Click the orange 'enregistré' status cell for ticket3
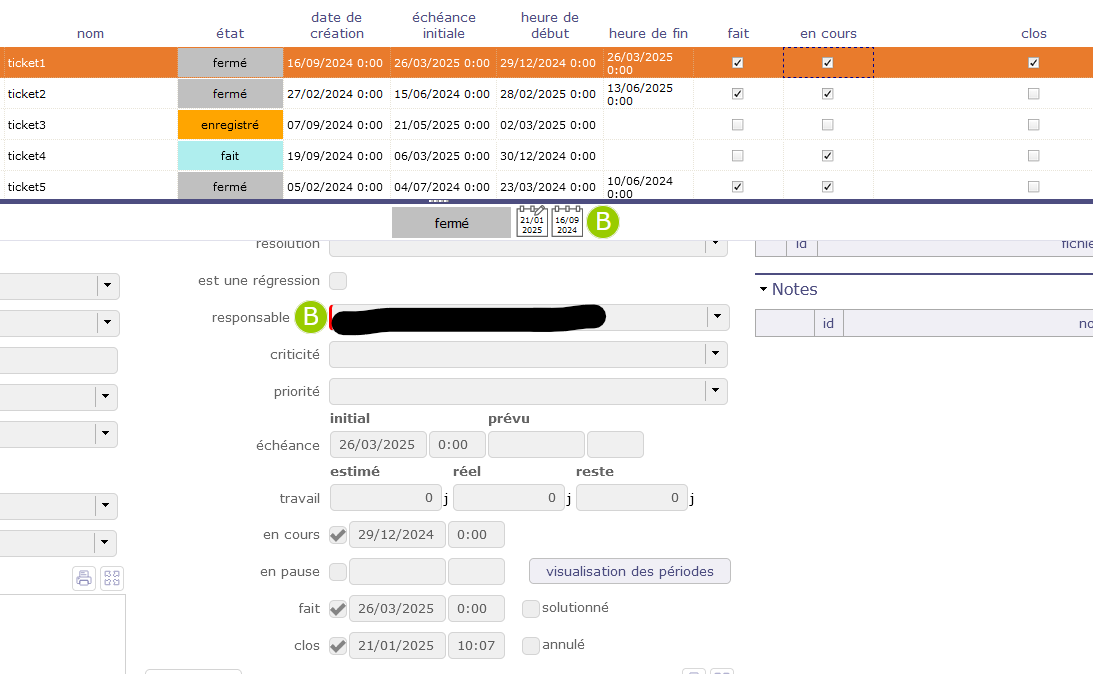Screen dimensions: 1093x674 (x=230, y=125)
